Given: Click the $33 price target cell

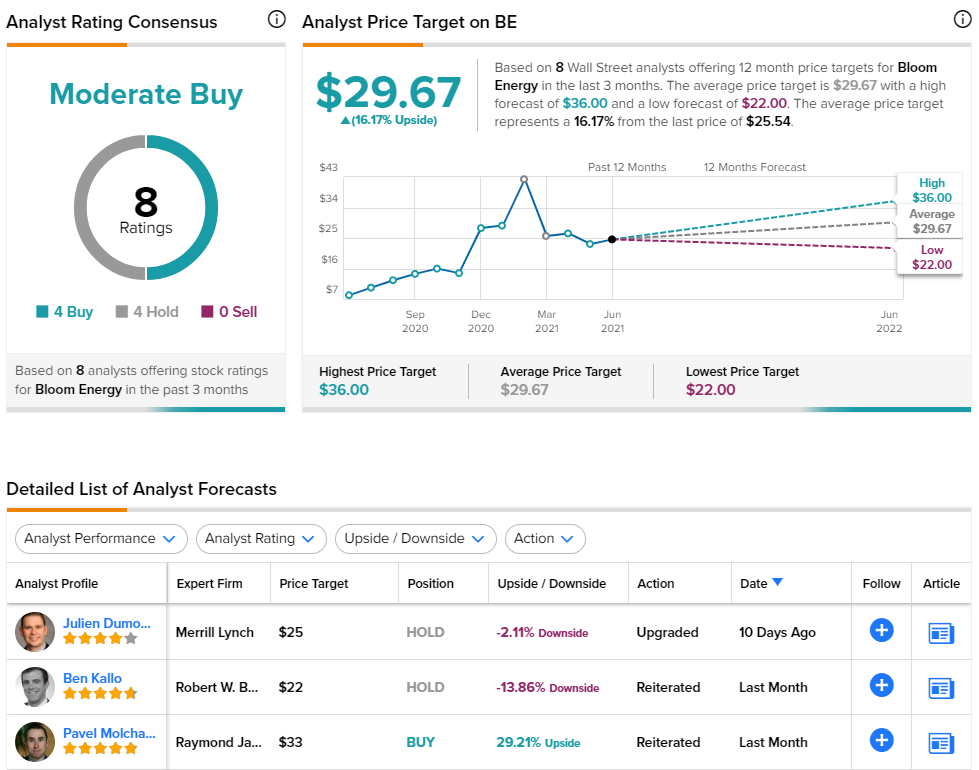Looking at the screenshot, I should tap(290, 742).
